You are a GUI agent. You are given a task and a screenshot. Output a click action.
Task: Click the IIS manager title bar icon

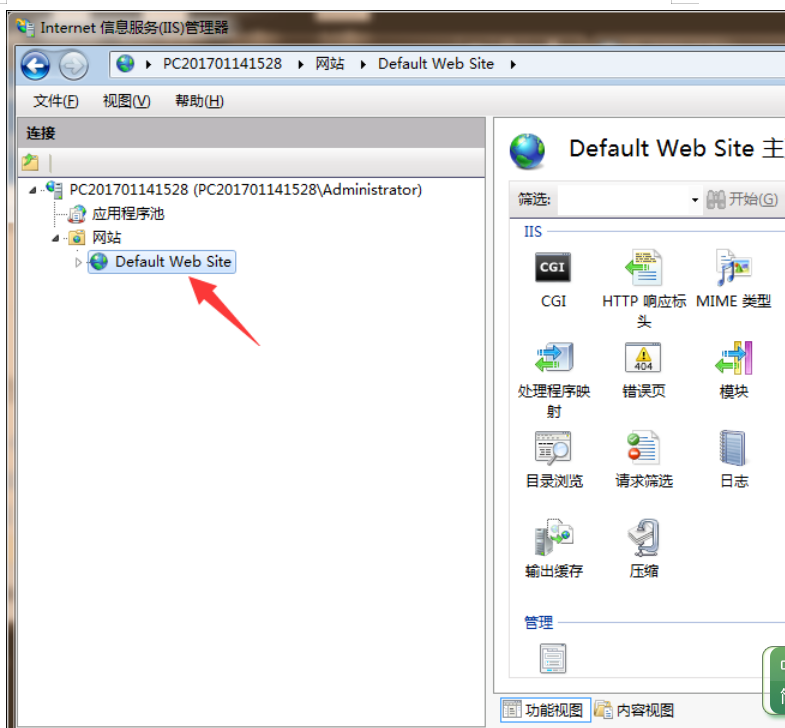[25, 26]
